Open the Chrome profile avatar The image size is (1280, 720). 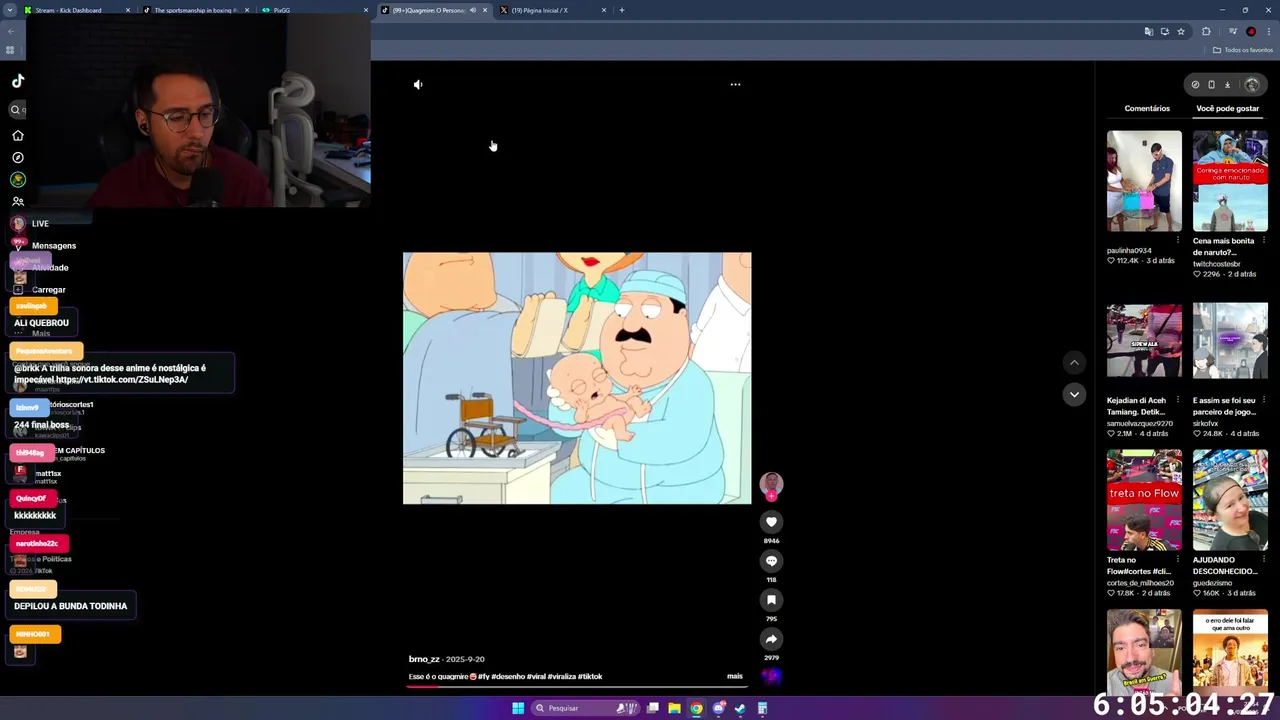tap(1250, 31)
